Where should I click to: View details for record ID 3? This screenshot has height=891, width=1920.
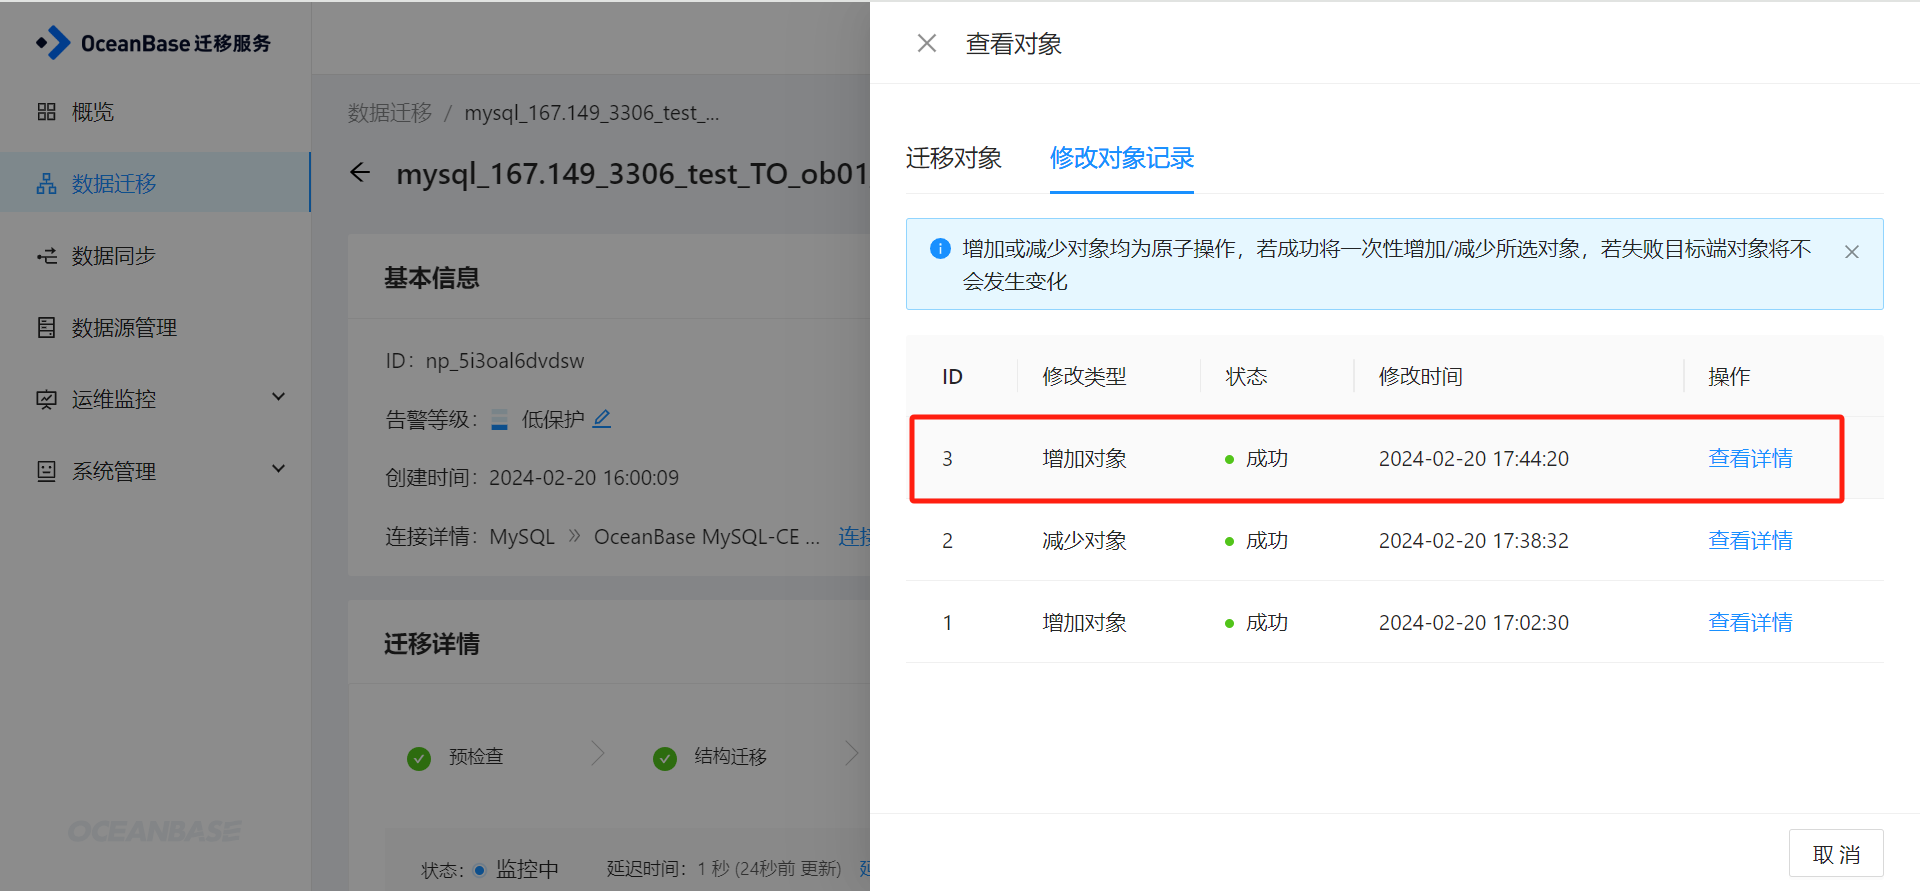pos(1750,459)
